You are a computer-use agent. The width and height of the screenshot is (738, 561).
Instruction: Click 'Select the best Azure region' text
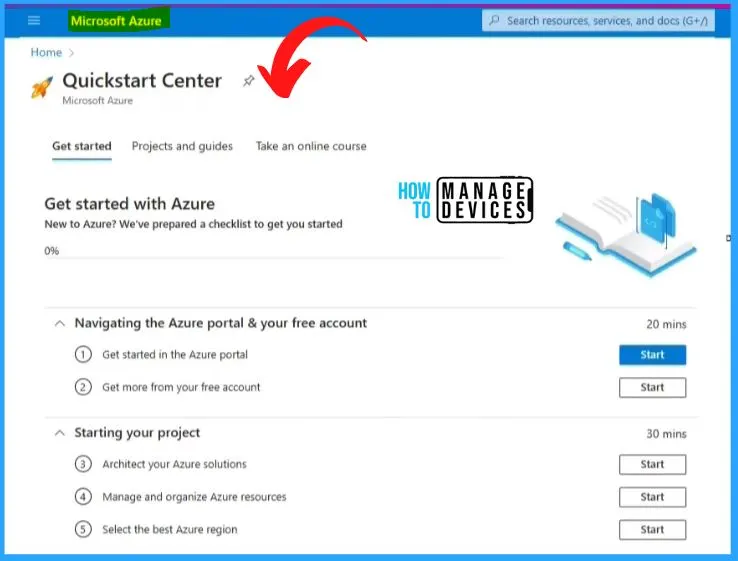tap(170, 529)
